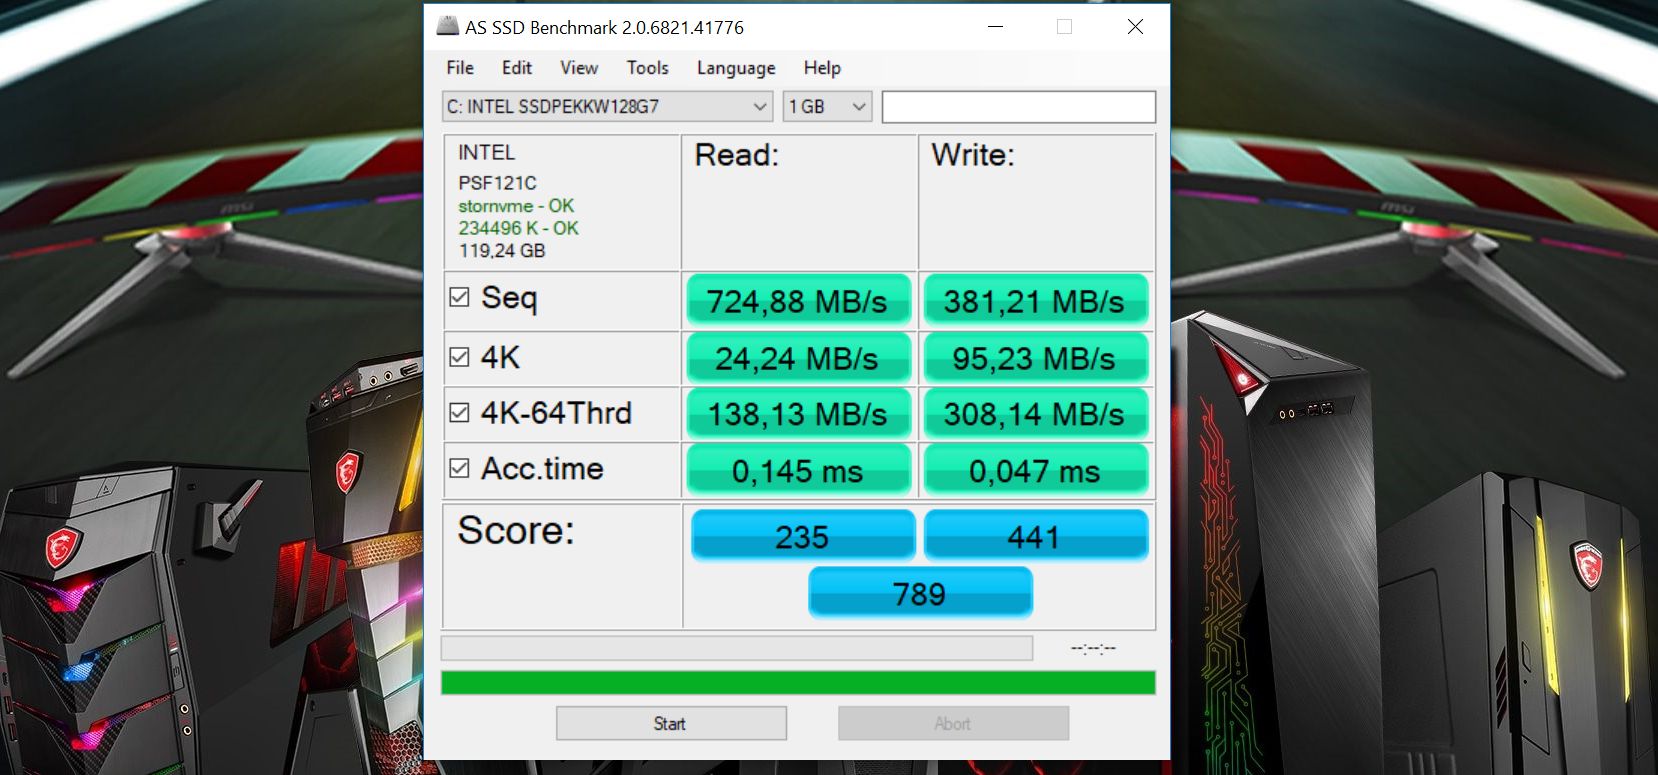Click the write access time 0,047 ms
The height and width of the screenshot is (775, 1658).
coord(1035,470)
